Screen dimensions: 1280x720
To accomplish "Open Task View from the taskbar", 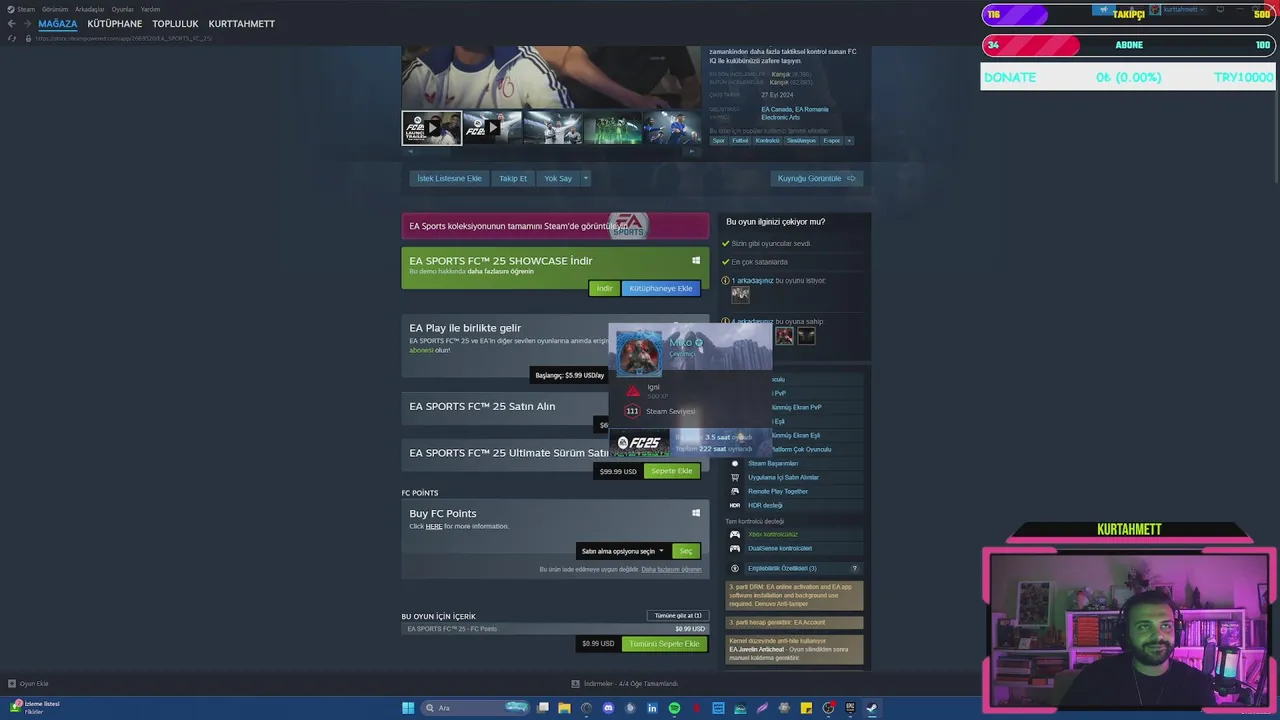I will click(542, 708).
